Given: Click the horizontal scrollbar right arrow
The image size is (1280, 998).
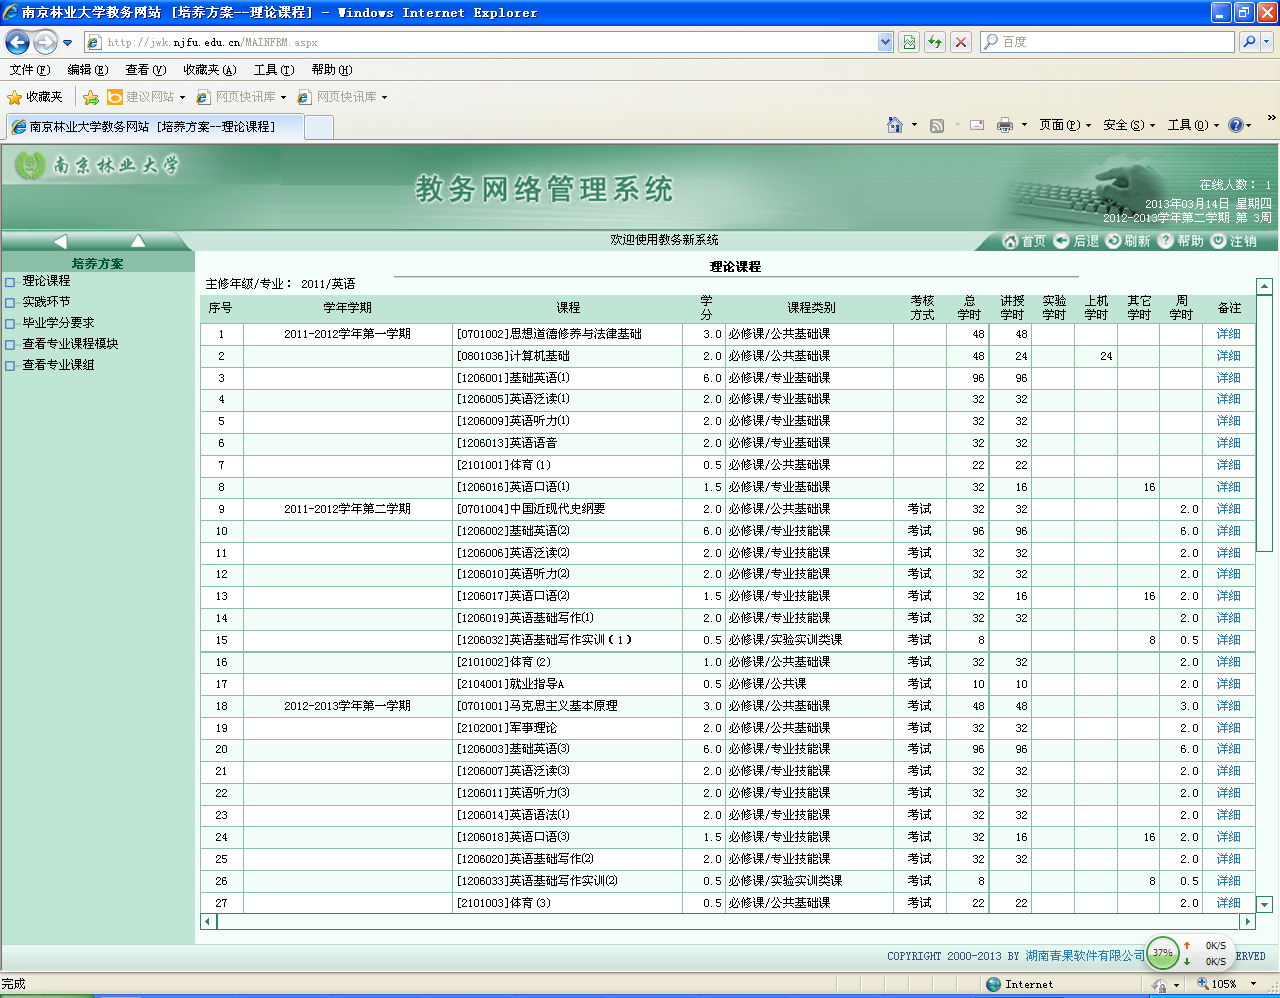Looking at the screenshot, I should click(1247, 921).
